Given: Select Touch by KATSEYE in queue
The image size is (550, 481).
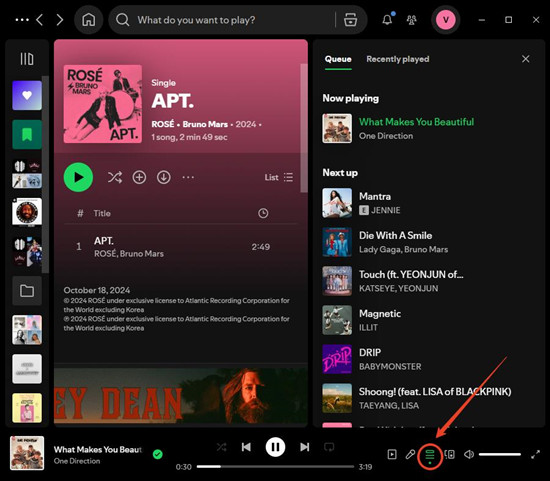Looking at the screenshot, I should [428, 281].
